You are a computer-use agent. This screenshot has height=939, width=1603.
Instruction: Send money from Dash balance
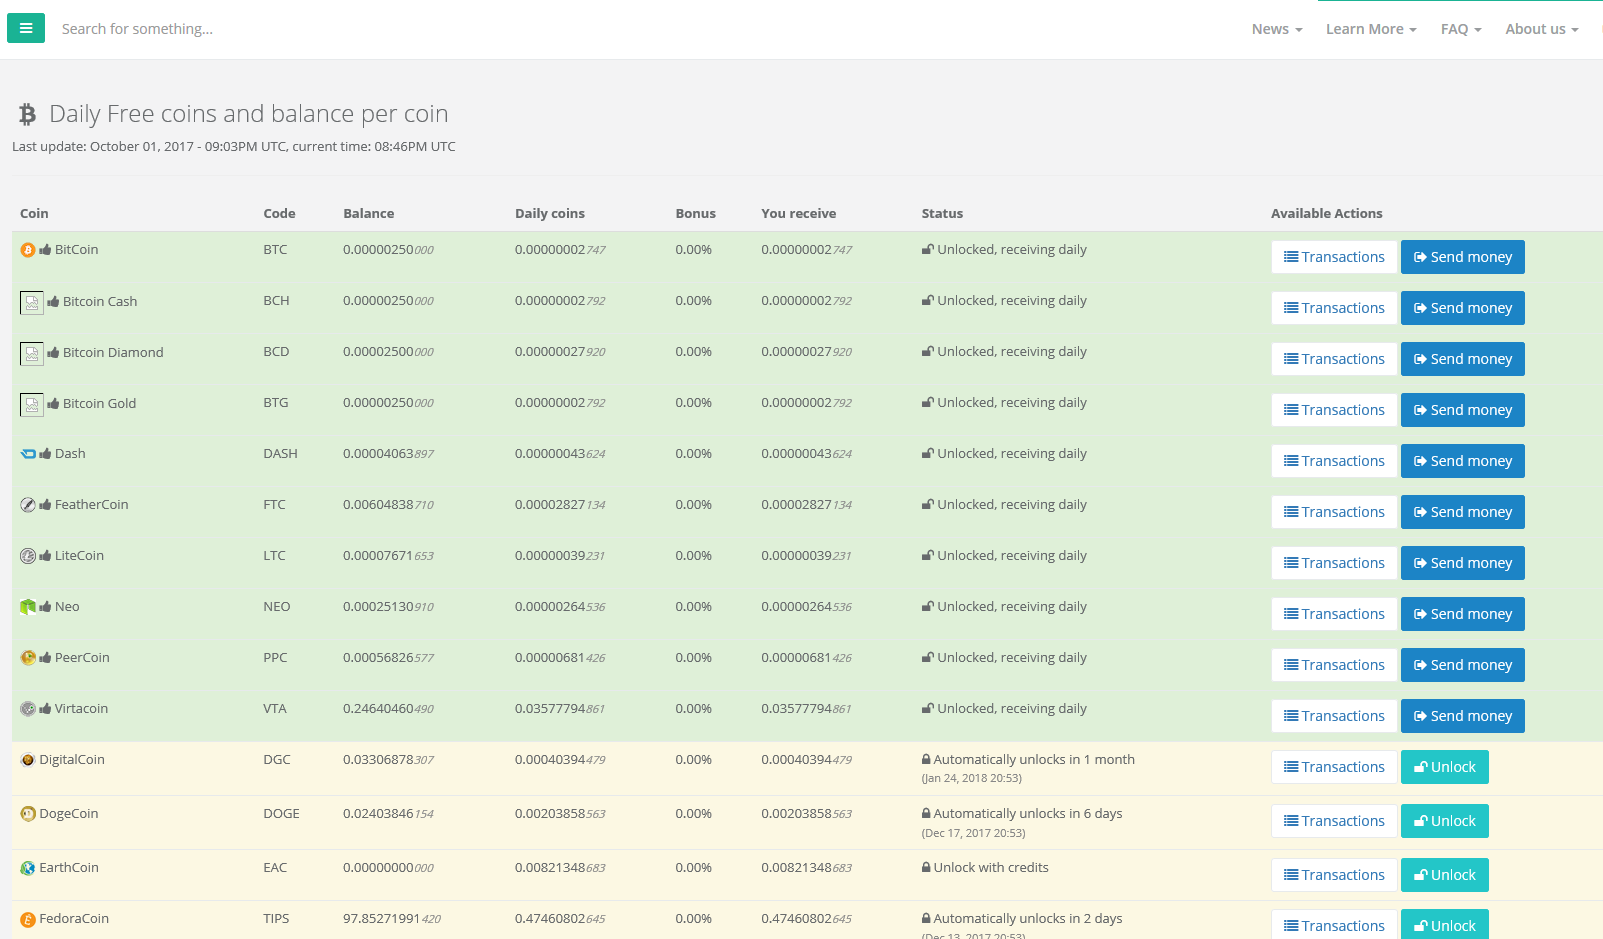click(x=1462, y=461)
